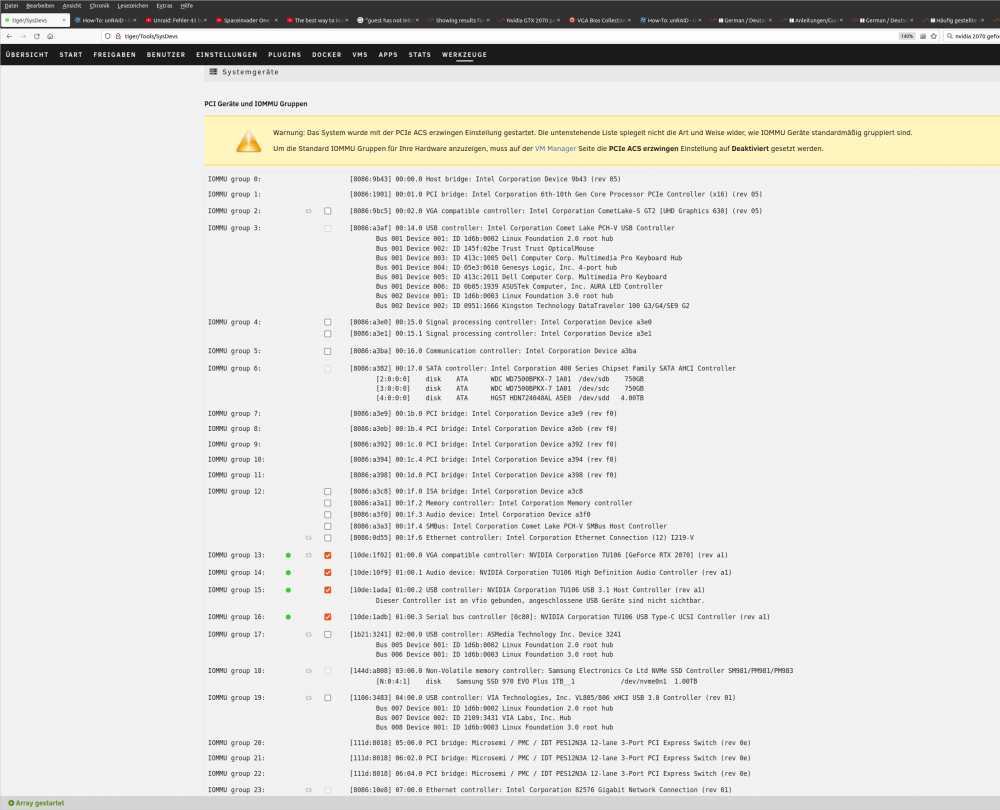Open the VM Manager link
The image size is (1000, 810).
[555, 149]
